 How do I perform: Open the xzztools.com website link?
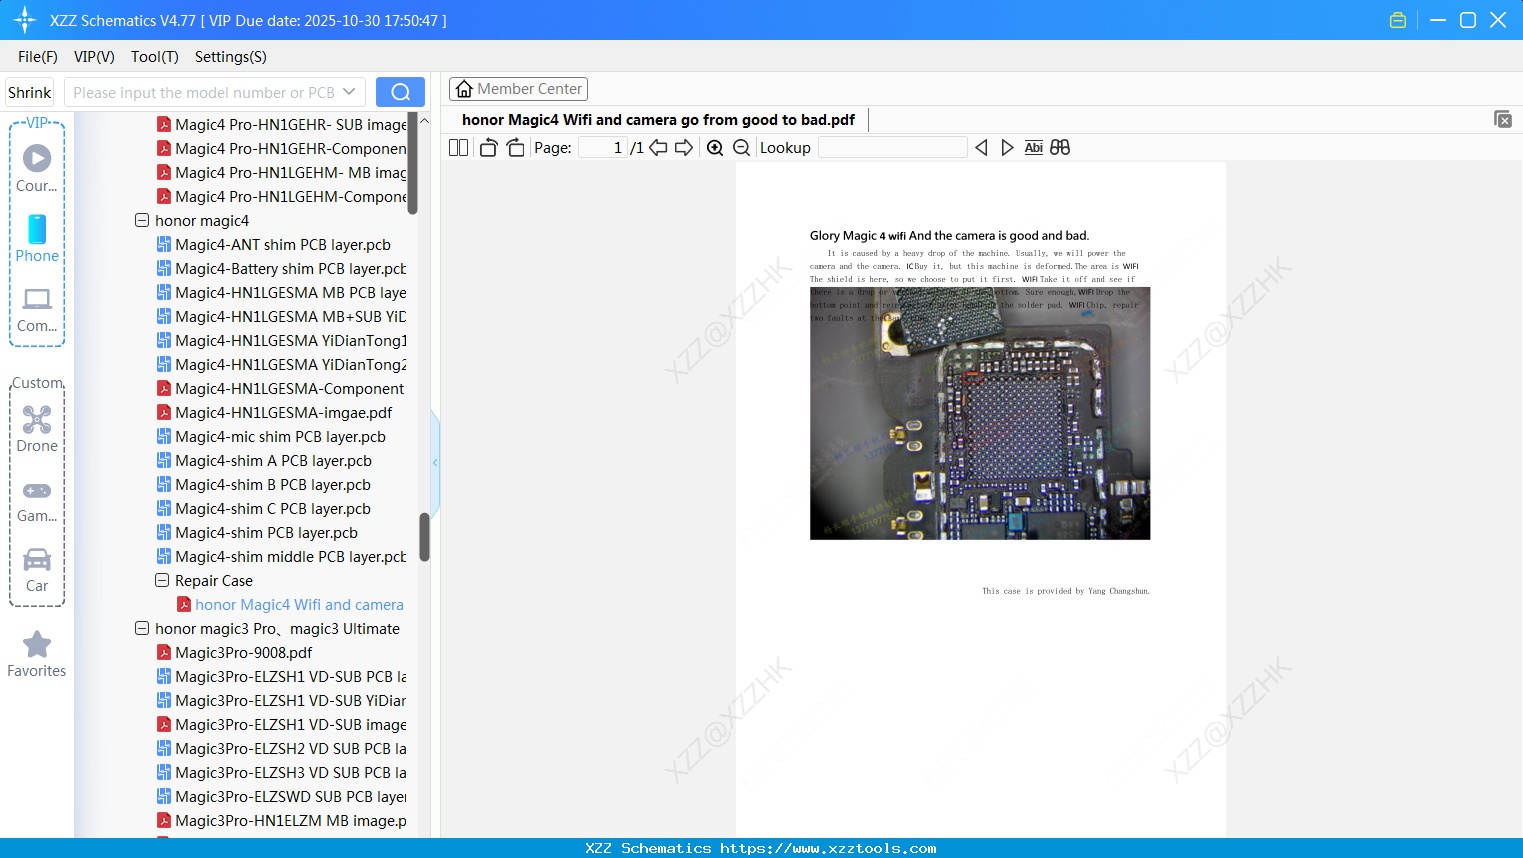click(x=828, y=848)
